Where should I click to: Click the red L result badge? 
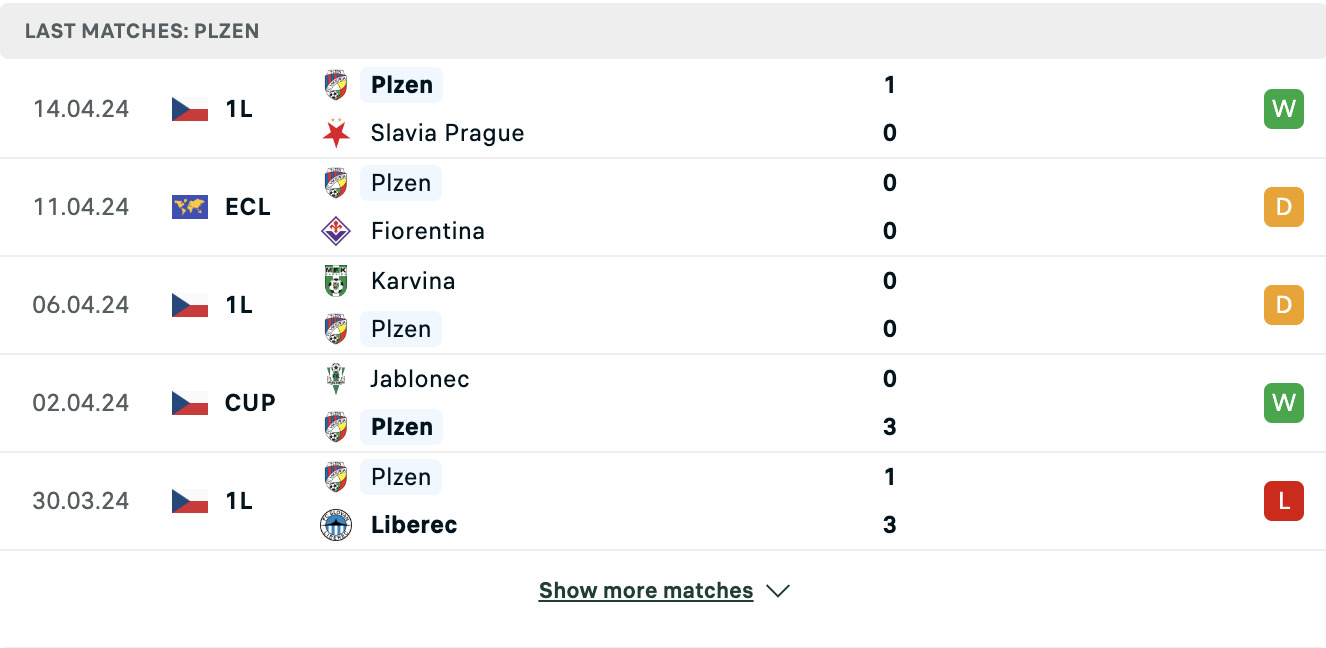[1284, 501]
